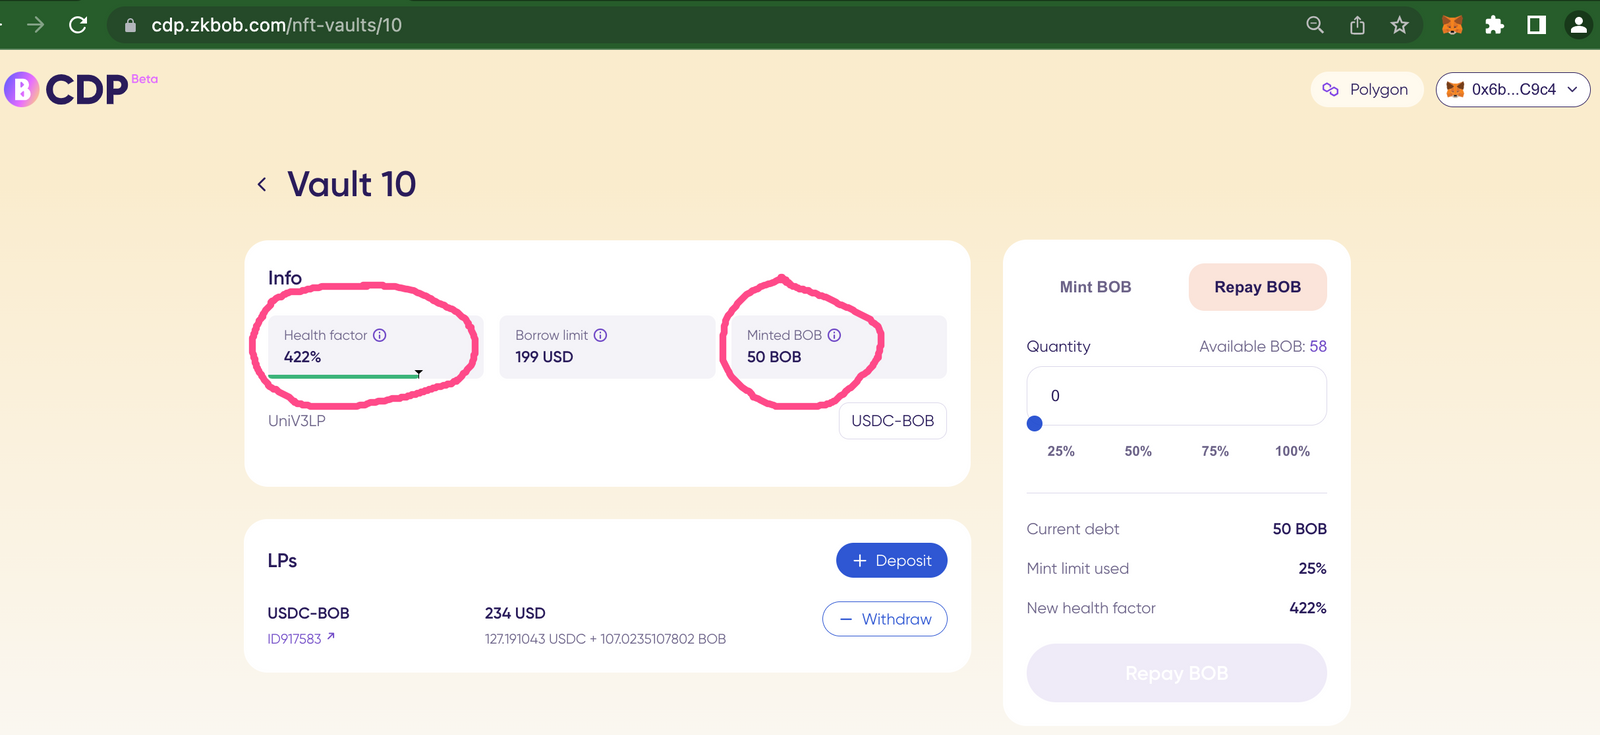Bookmark this page with the star icon
This screenshot has width=1600, height=735.
point(1399,25)
